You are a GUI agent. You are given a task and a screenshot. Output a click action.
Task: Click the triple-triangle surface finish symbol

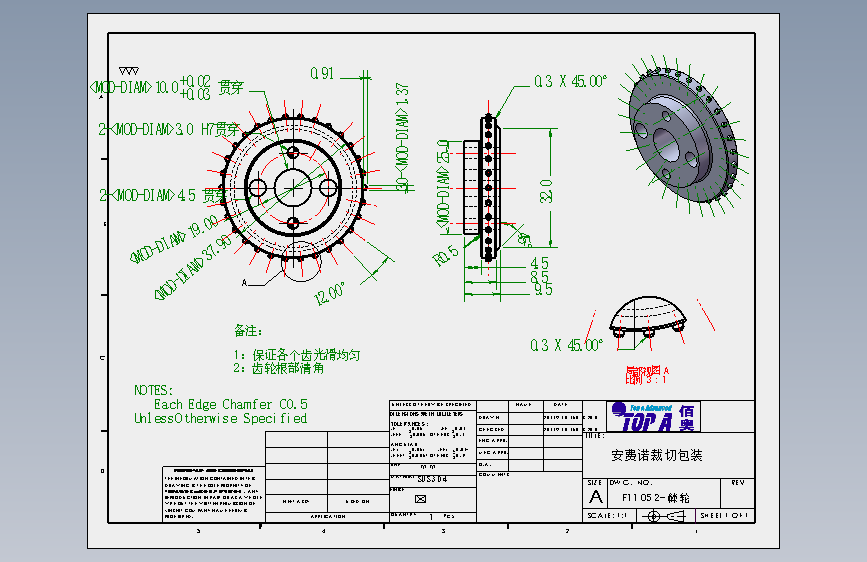[129, 71]
